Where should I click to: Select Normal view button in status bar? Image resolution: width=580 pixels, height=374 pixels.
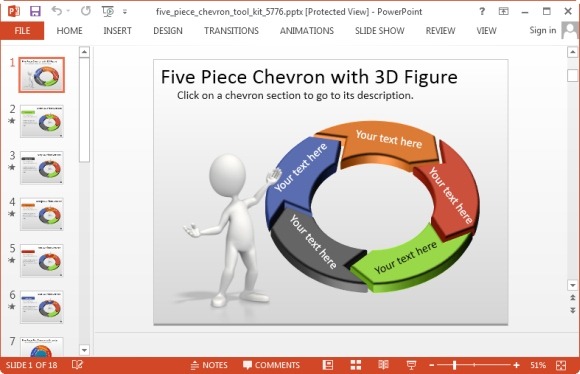click(328, 365)
